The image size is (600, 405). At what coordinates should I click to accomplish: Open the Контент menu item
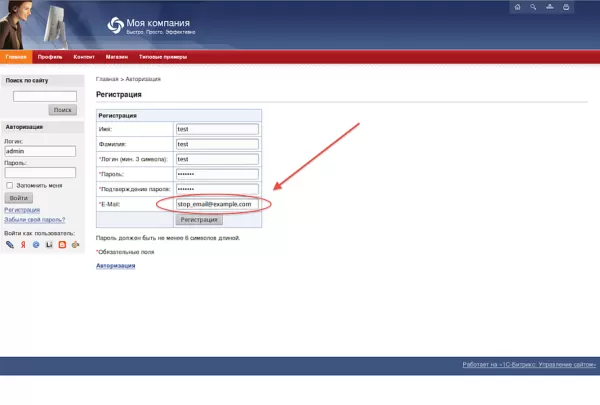[x=84, y=57]
